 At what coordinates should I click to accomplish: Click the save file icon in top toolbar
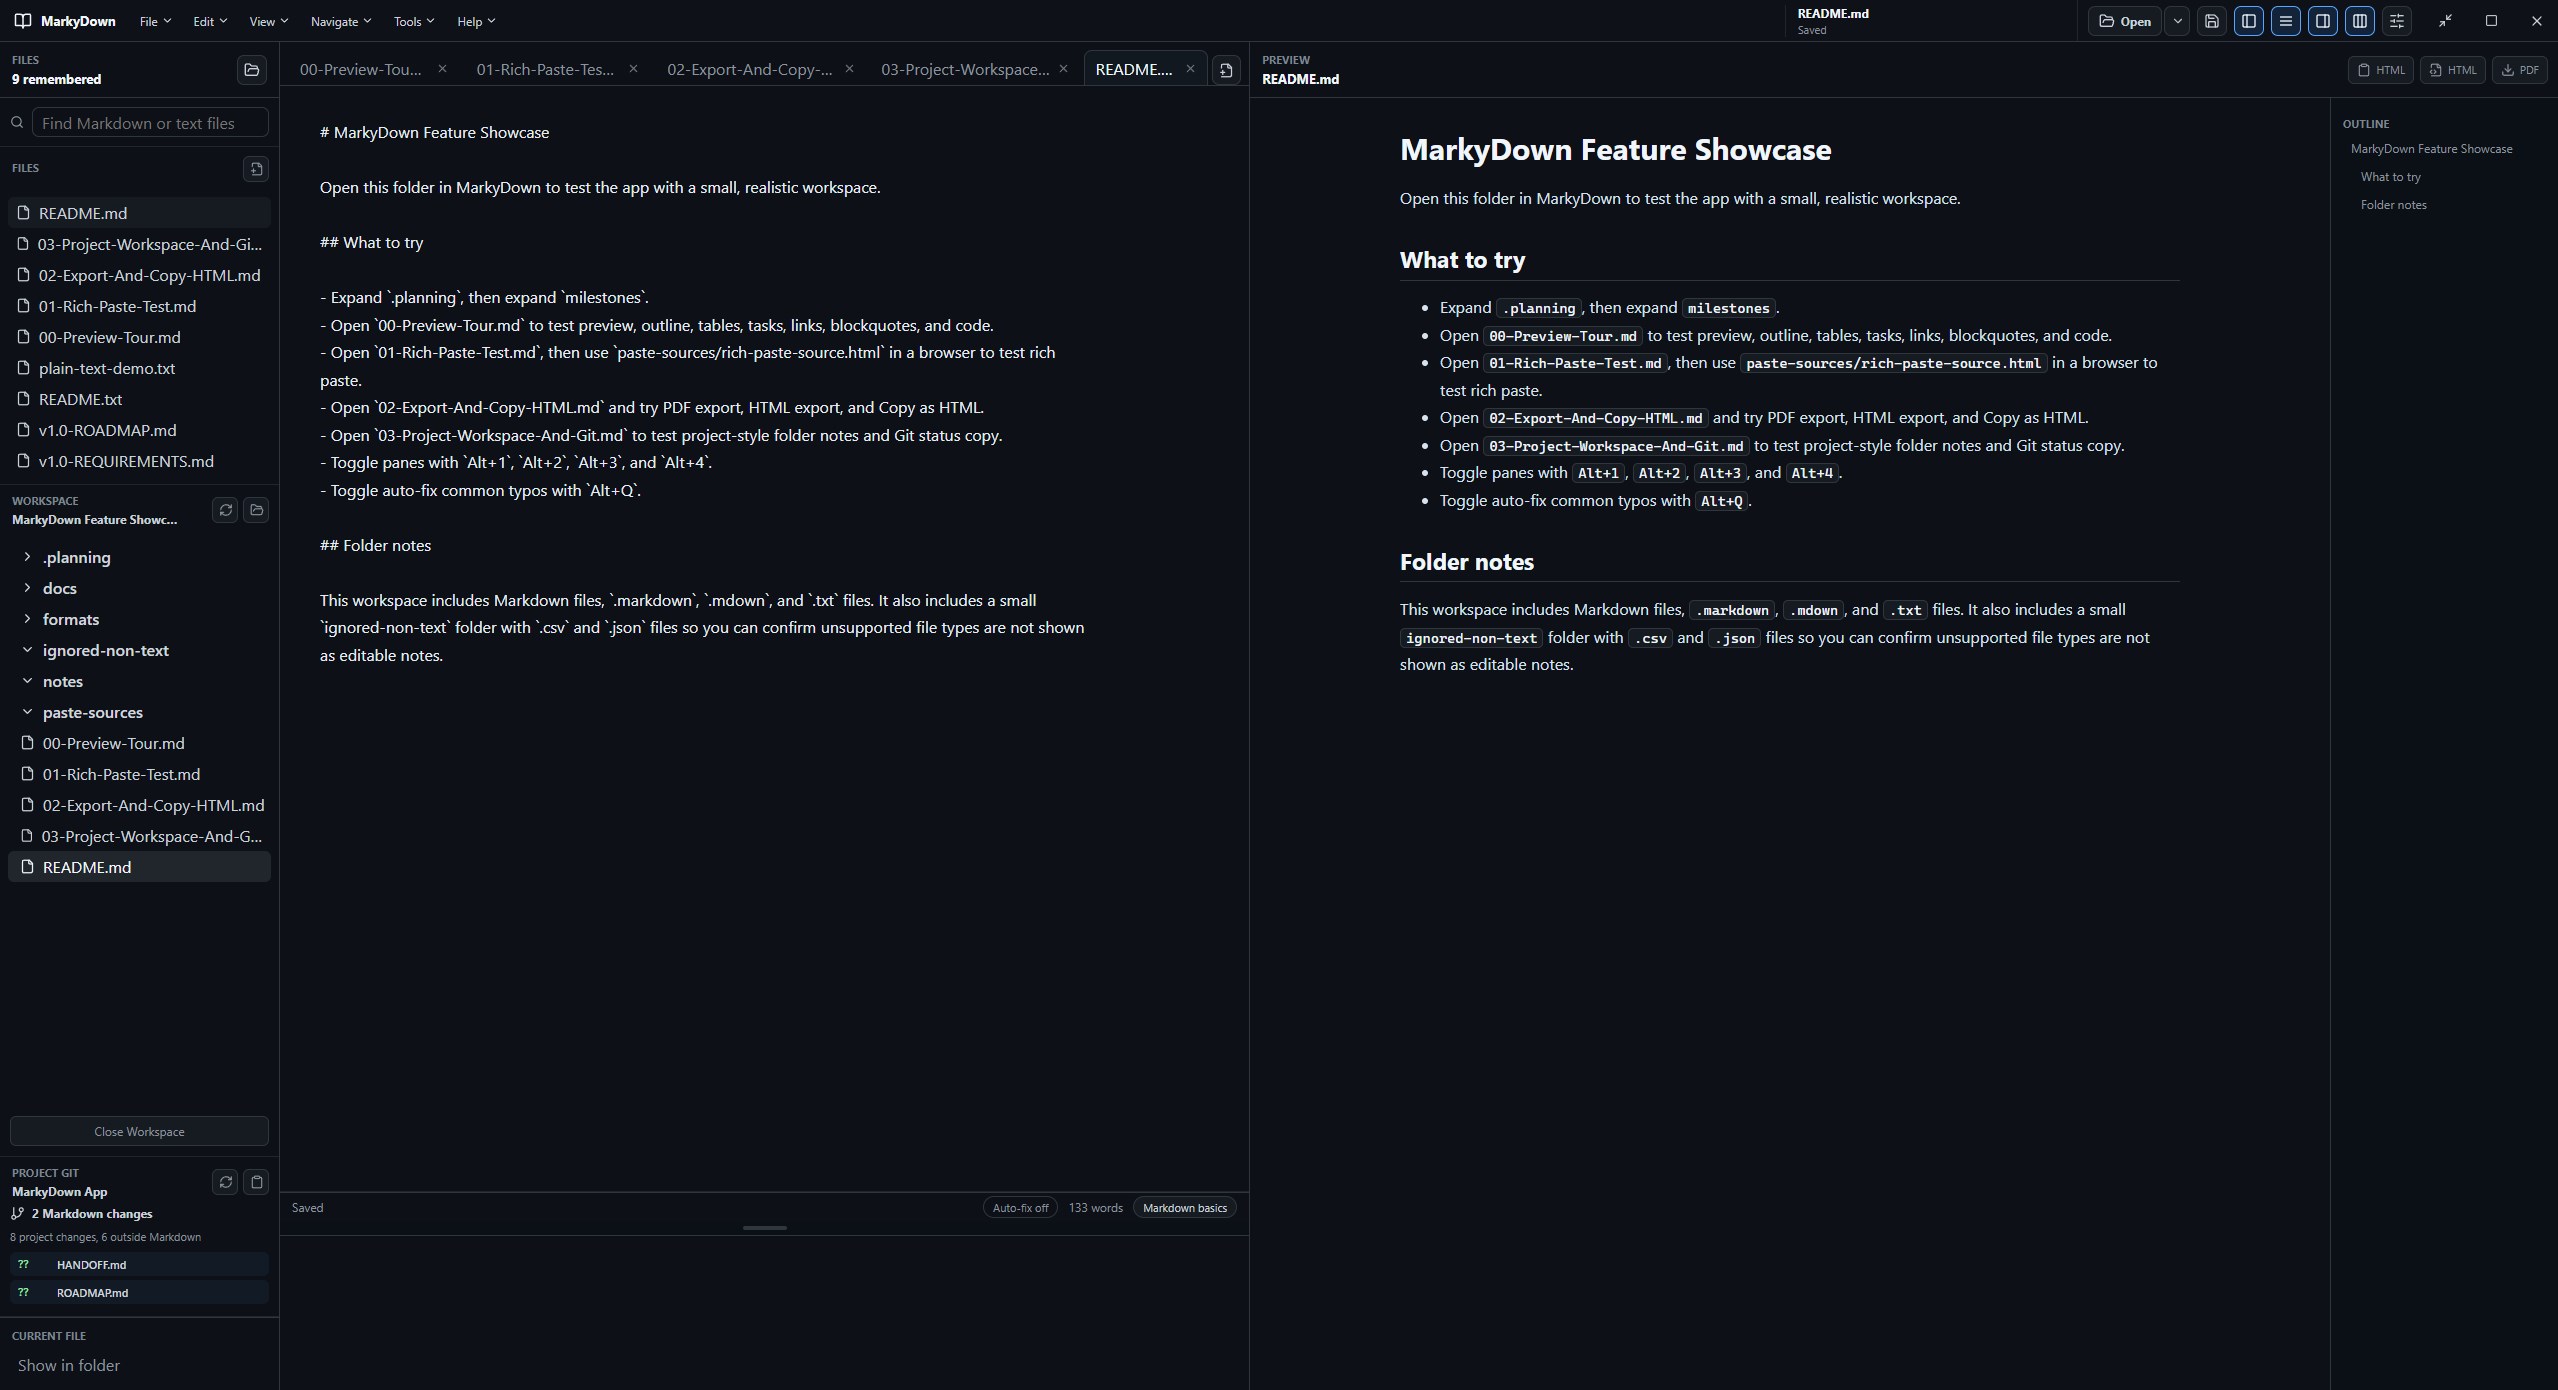point(2212,21)
